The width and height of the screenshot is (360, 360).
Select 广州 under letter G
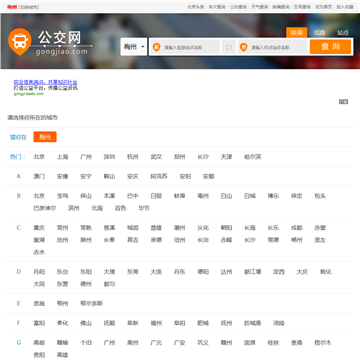109,343
